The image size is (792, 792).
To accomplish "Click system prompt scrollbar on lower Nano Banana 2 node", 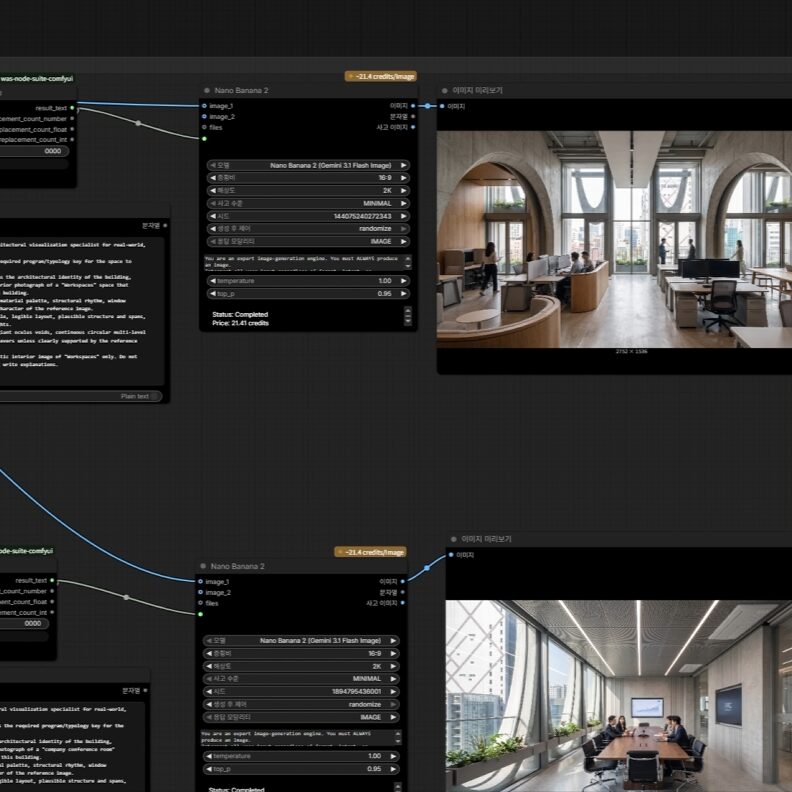I will 398,737.
